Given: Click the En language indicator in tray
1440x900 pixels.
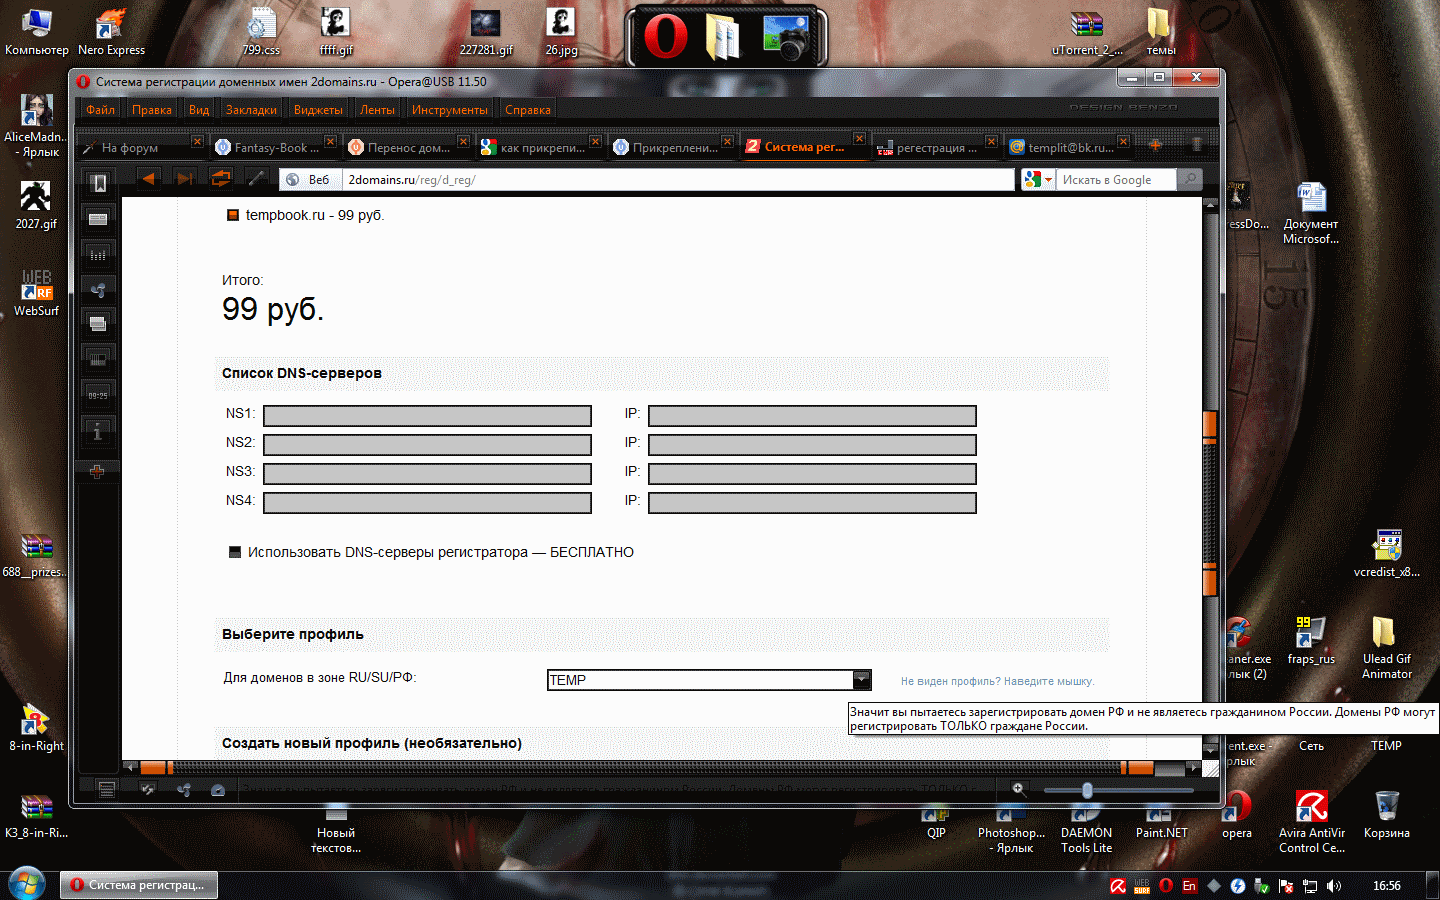Looking at the screenshot, I should click(x=1189, y=886).
